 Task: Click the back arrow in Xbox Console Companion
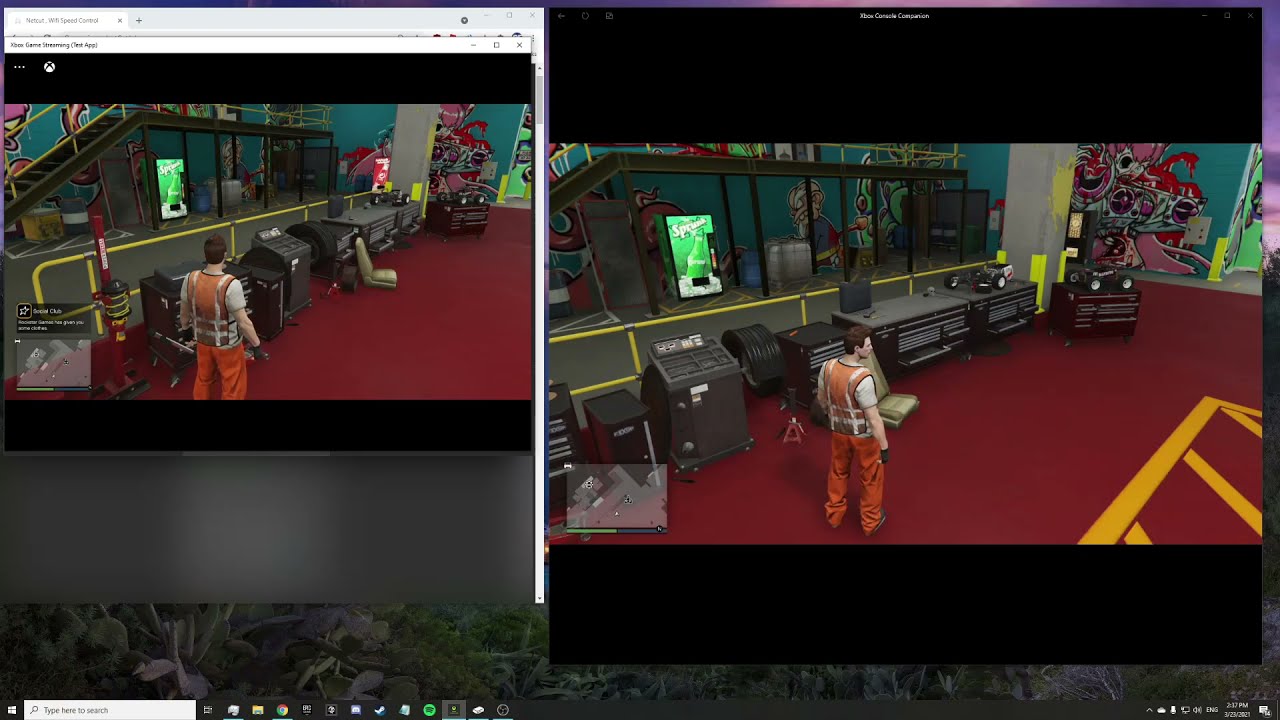pyautogui.click(x=561, y=16)
